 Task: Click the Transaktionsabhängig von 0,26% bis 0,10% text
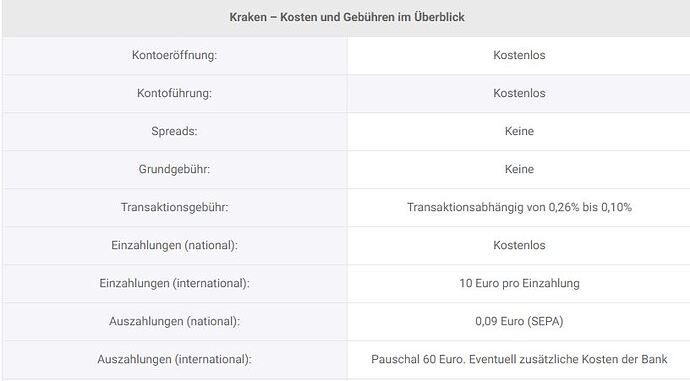519,207
